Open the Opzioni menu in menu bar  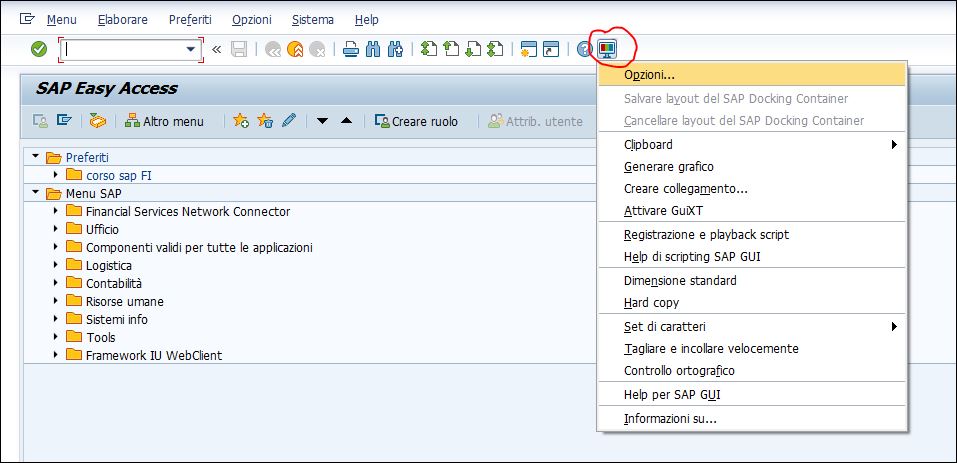pyautogui.click(x=251, y=20)
